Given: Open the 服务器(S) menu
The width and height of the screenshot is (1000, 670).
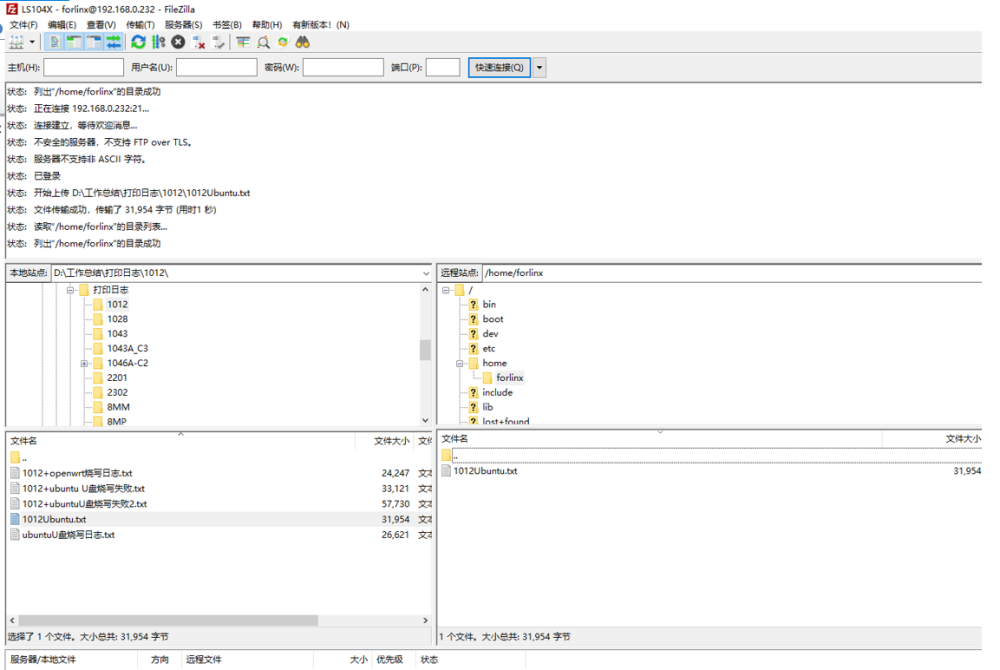Looking at the screenshot, I should (184, 24).
